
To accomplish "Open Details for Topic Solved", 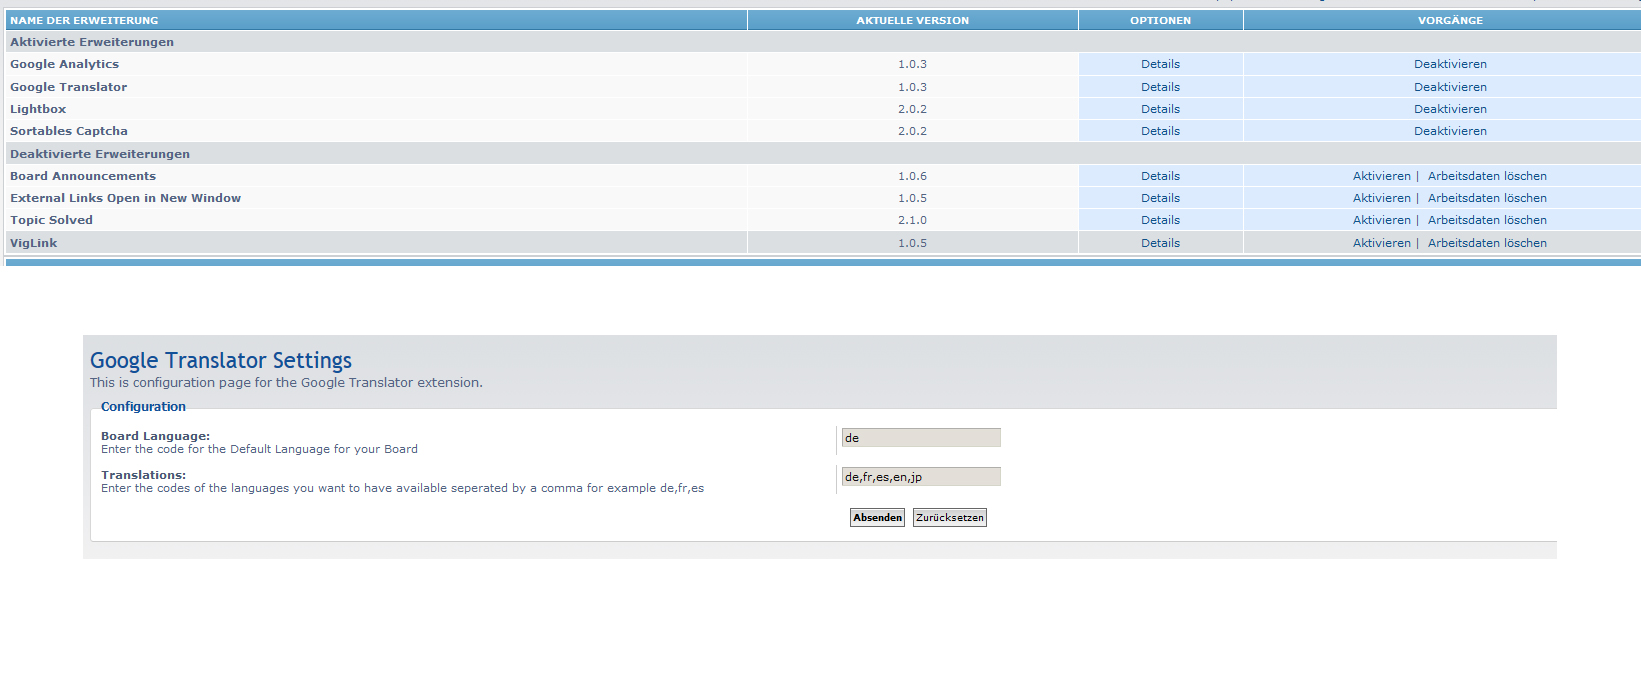I will pyautogui.click(x=1160, y=220).
